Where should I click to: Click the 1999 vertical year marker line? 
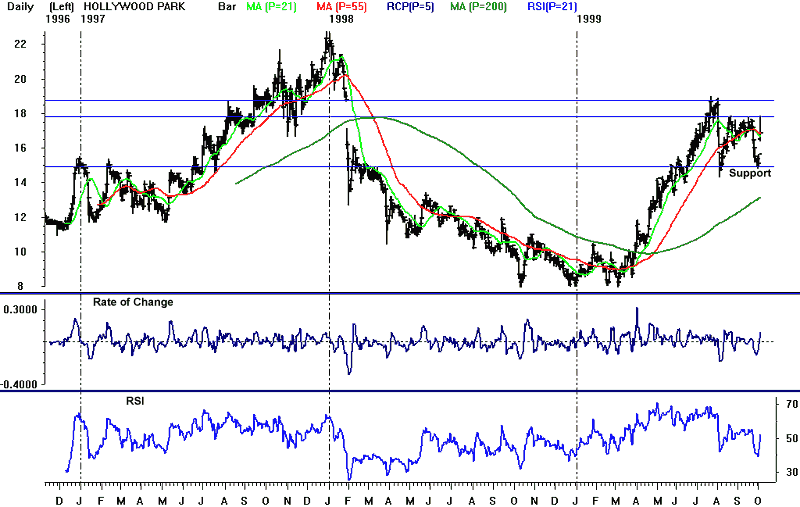point(577,255)
